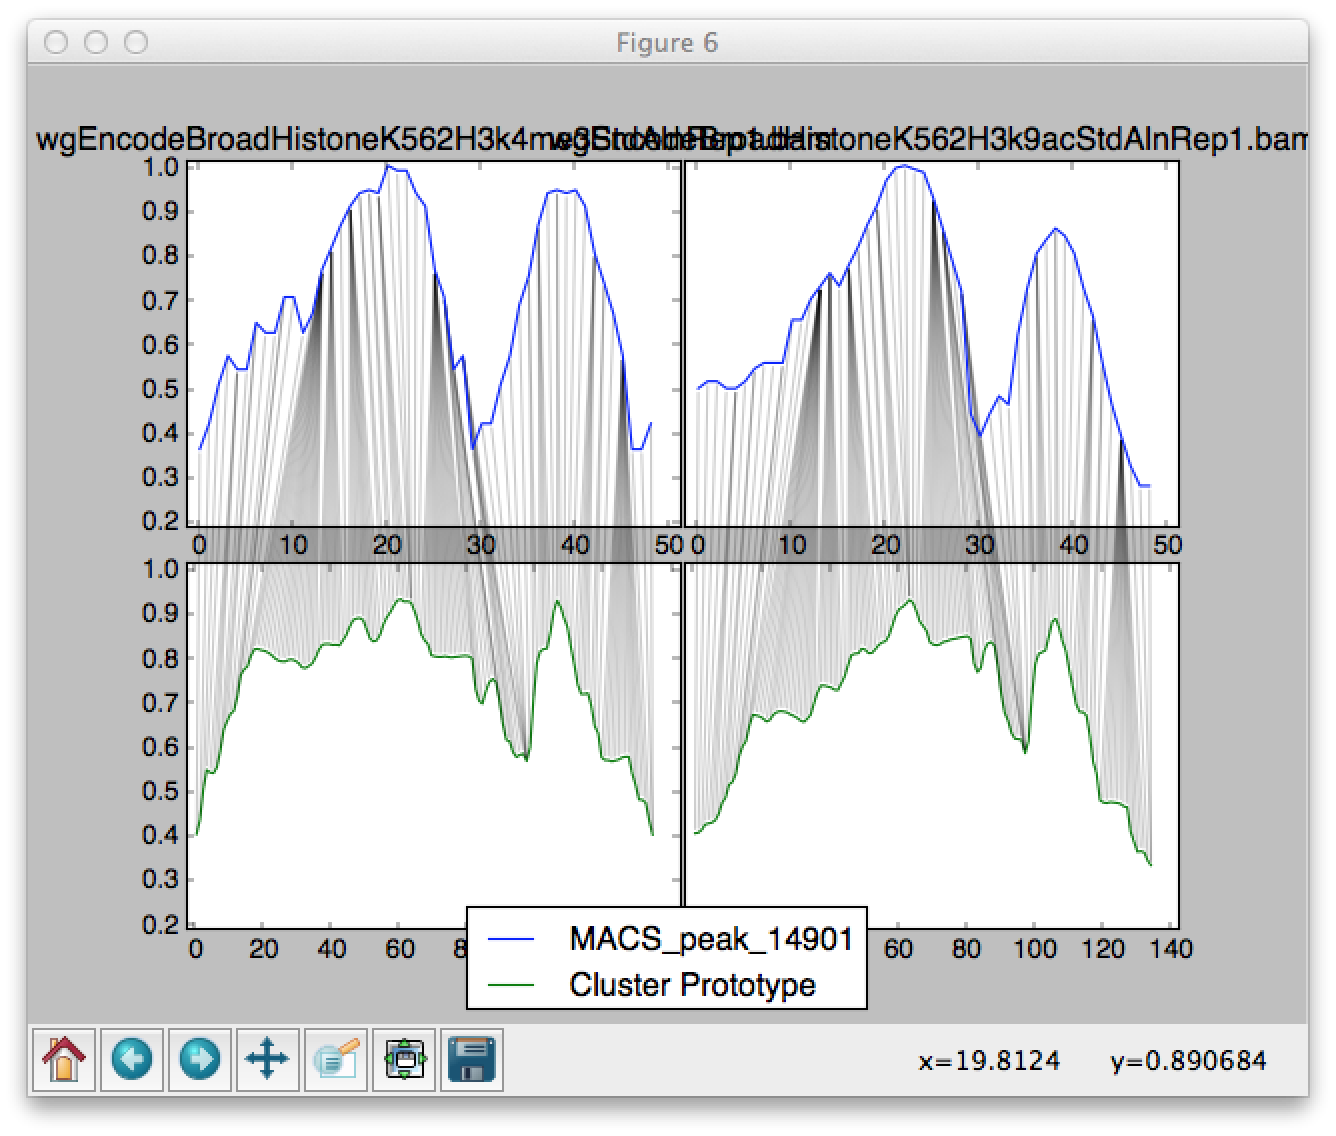
Task: Close the Figure 6 window
Action: (57, 42)
